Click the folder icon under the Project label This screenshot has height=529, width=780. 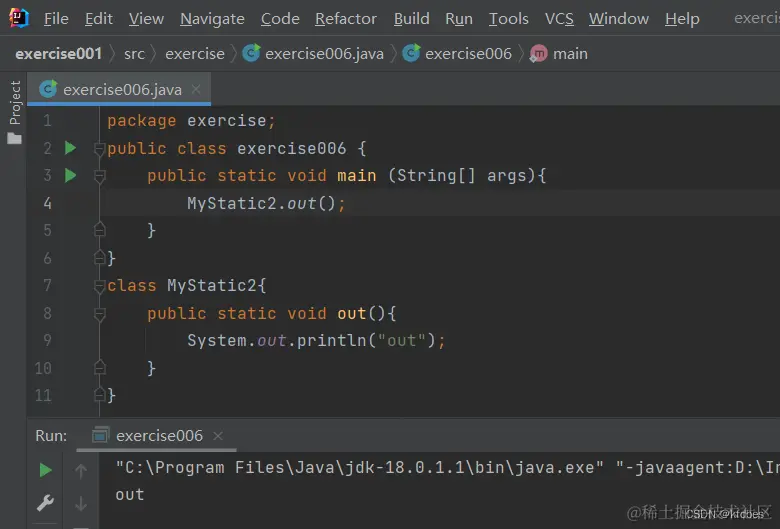[x=14, y=138]
